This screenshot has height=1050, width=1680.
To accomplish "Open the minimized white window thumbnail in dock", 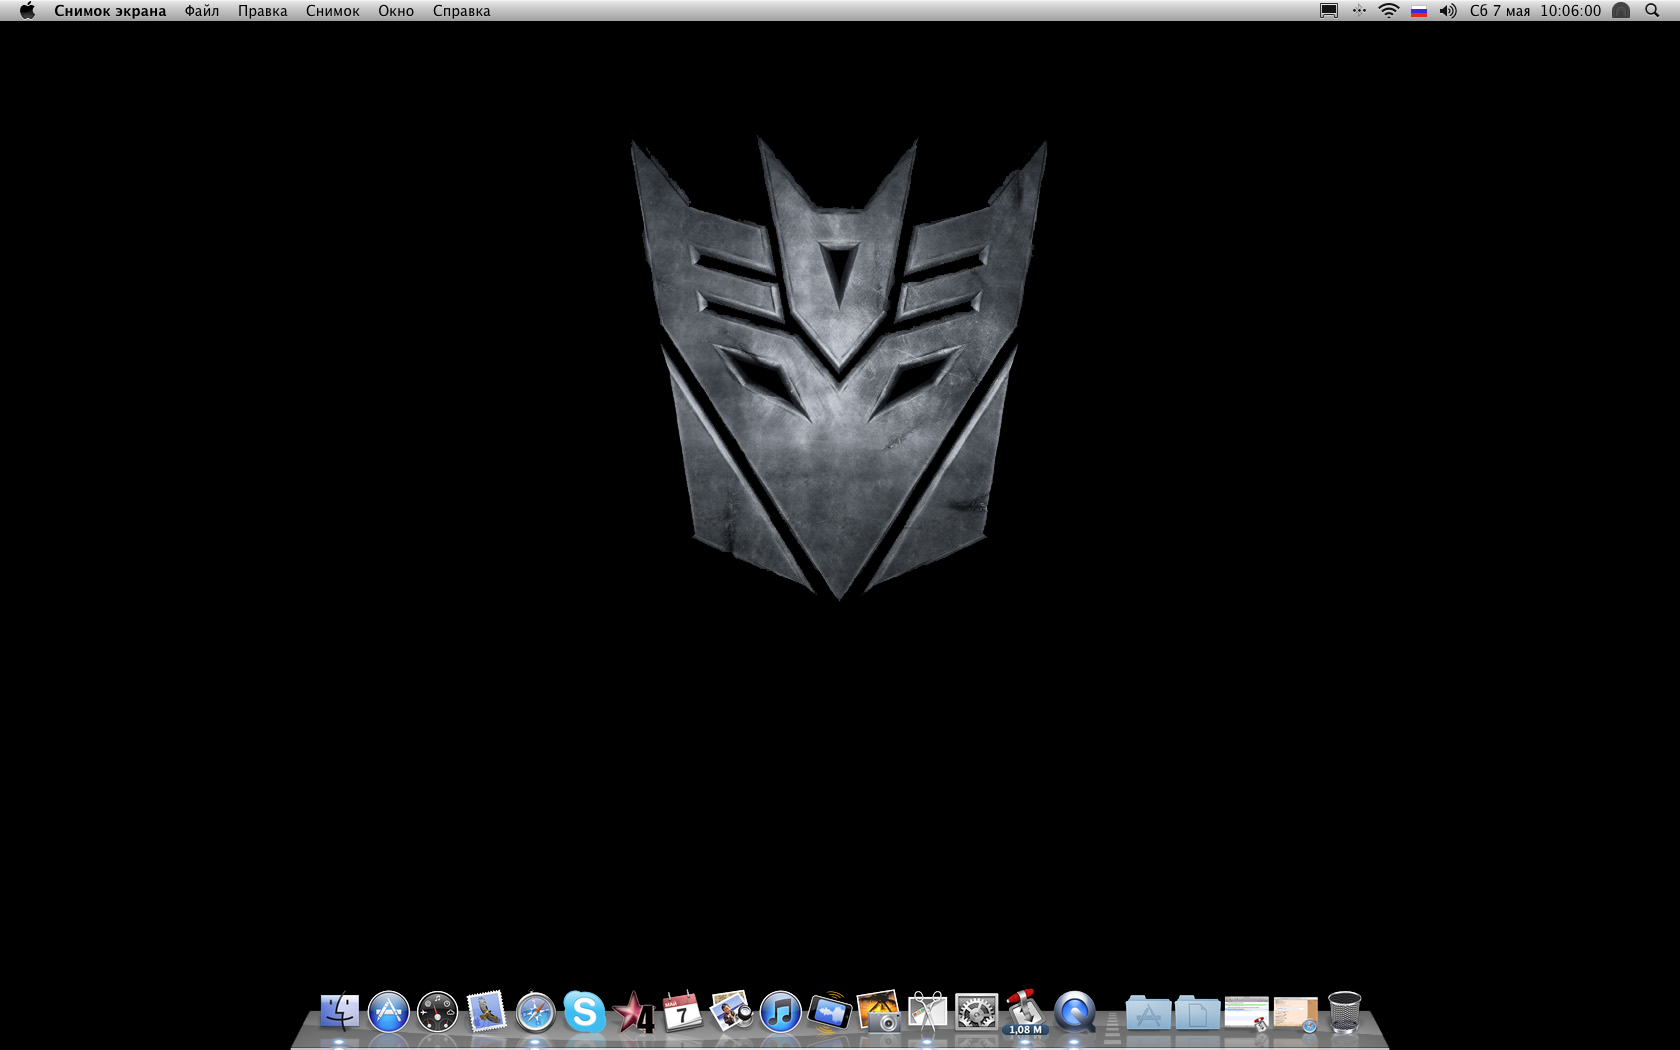I will point(1246,1013).
